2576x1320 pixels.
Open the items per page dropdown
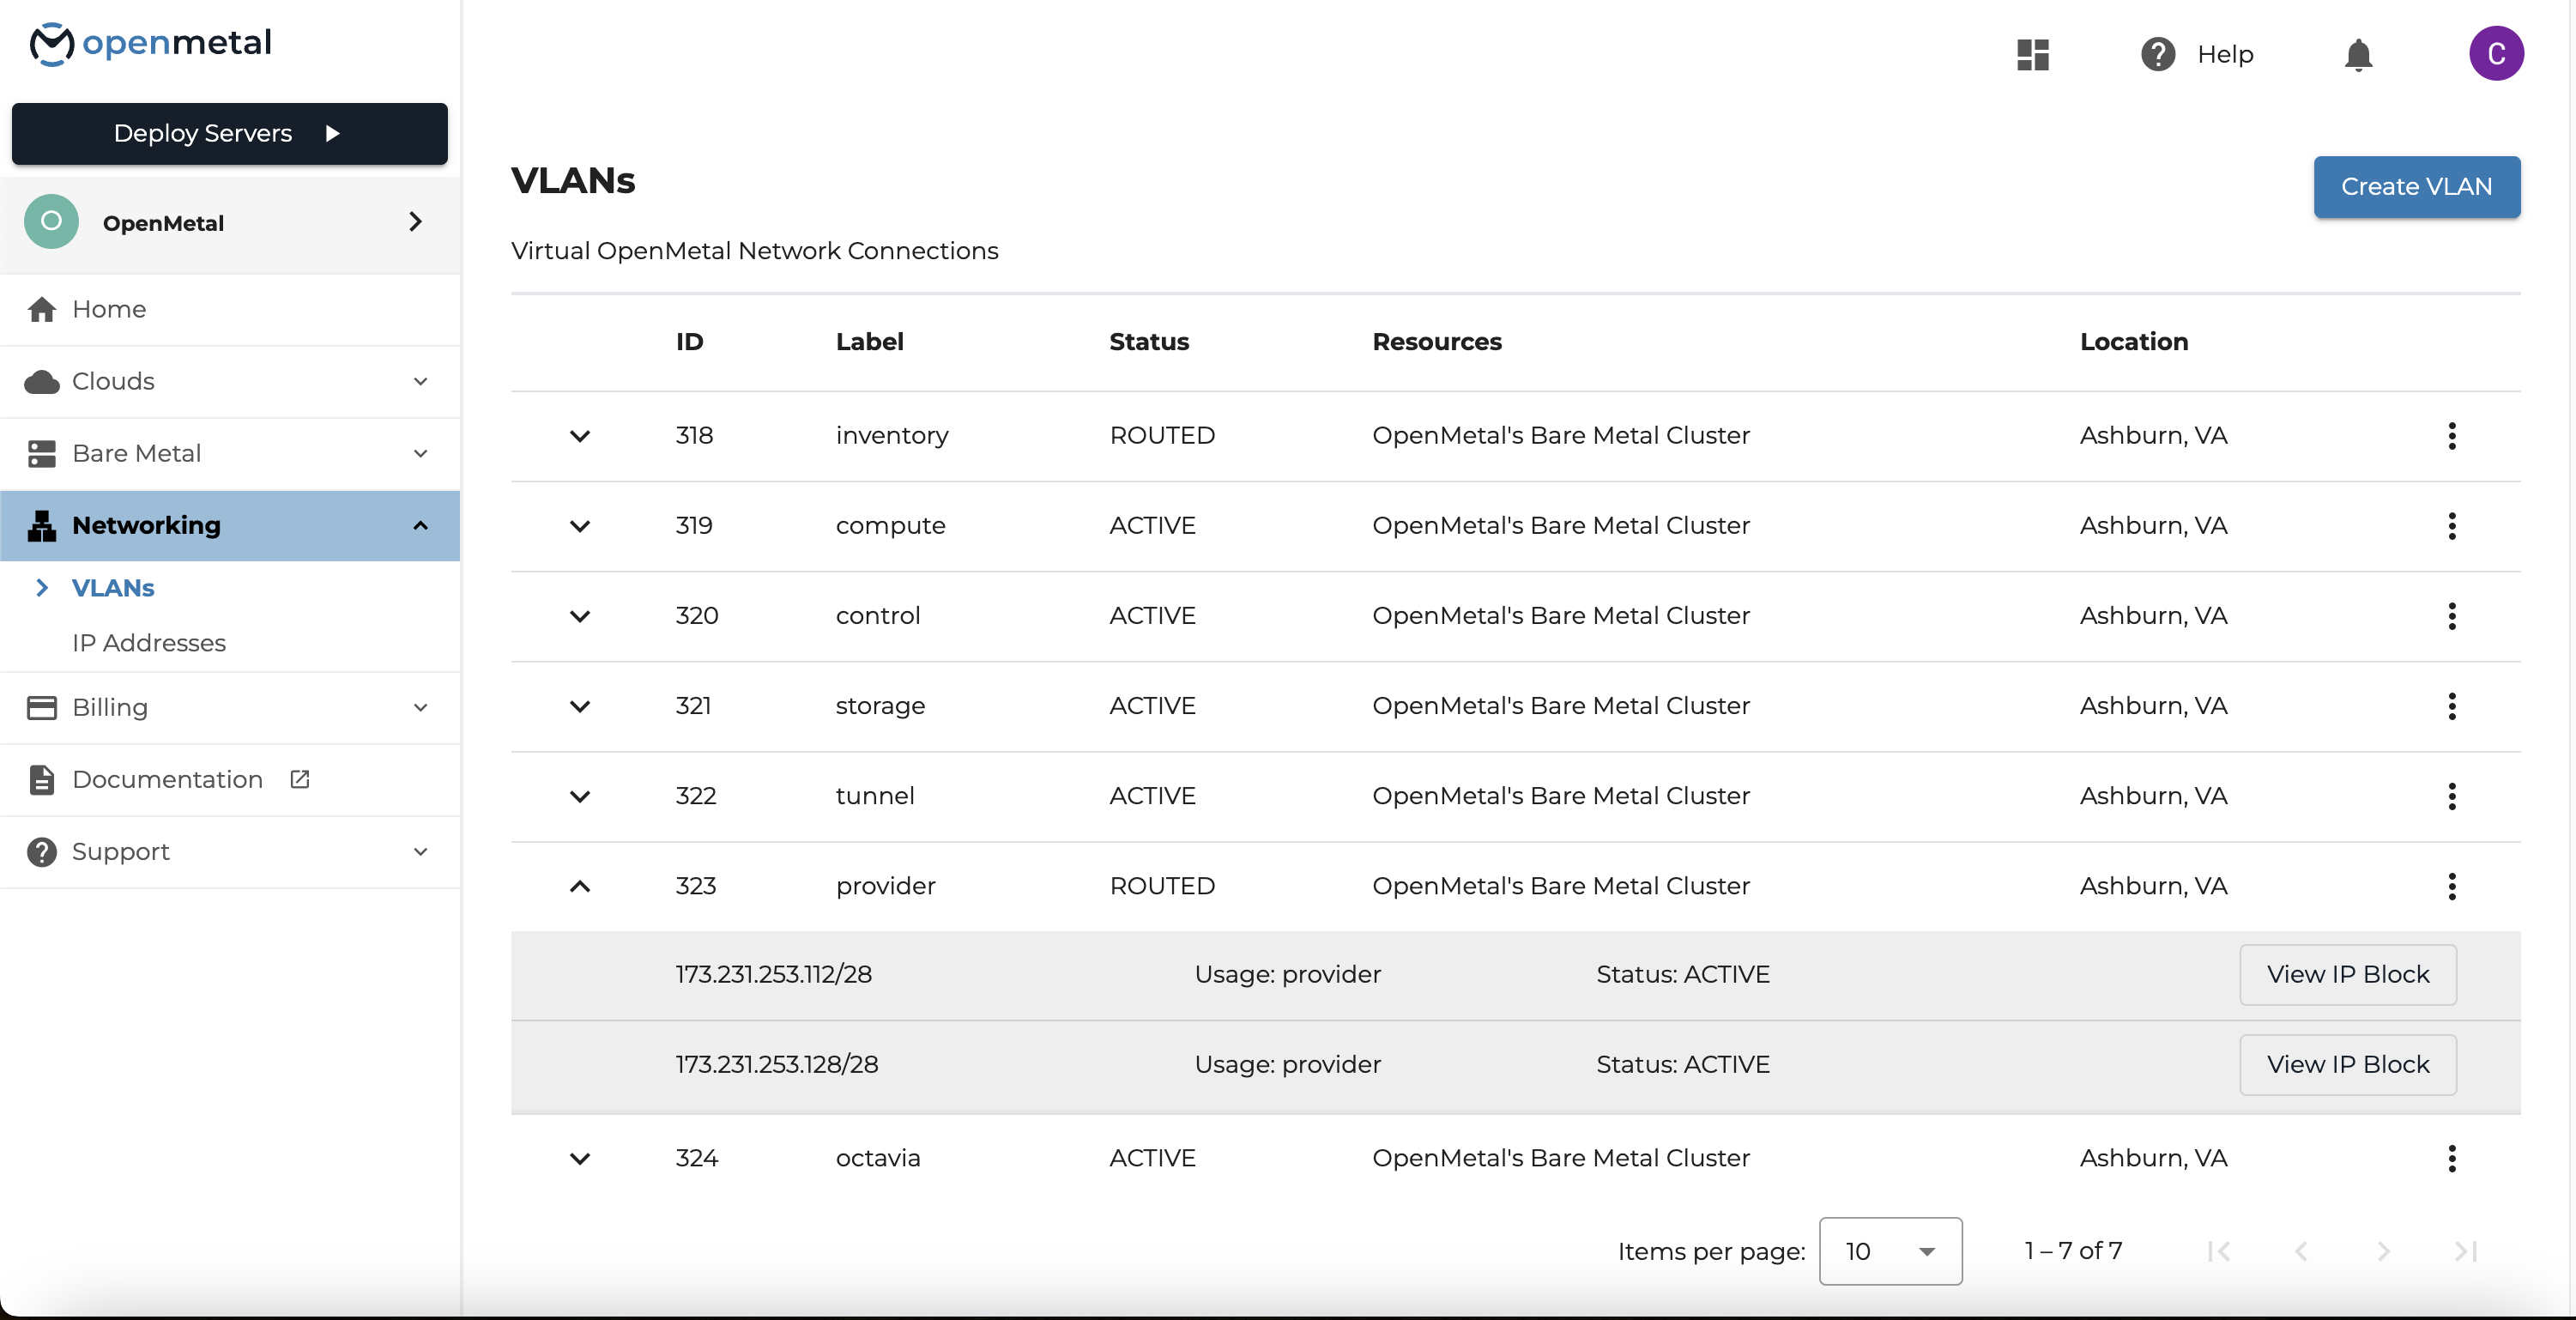click(x=1889, y=1251)
